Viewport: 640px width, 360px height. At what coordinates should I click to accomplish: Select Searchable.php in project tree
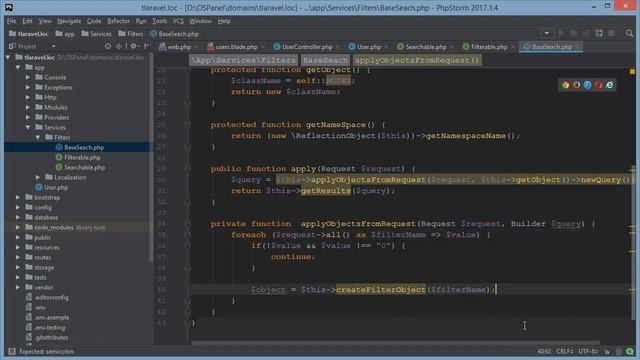pos(84,168)
